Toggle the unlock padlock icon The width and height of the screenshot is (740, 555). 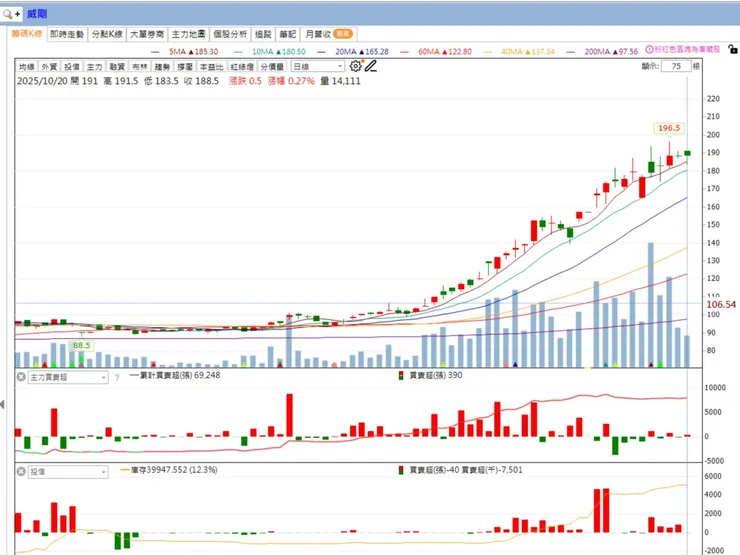pyautogui.click(x=732, y=49)
